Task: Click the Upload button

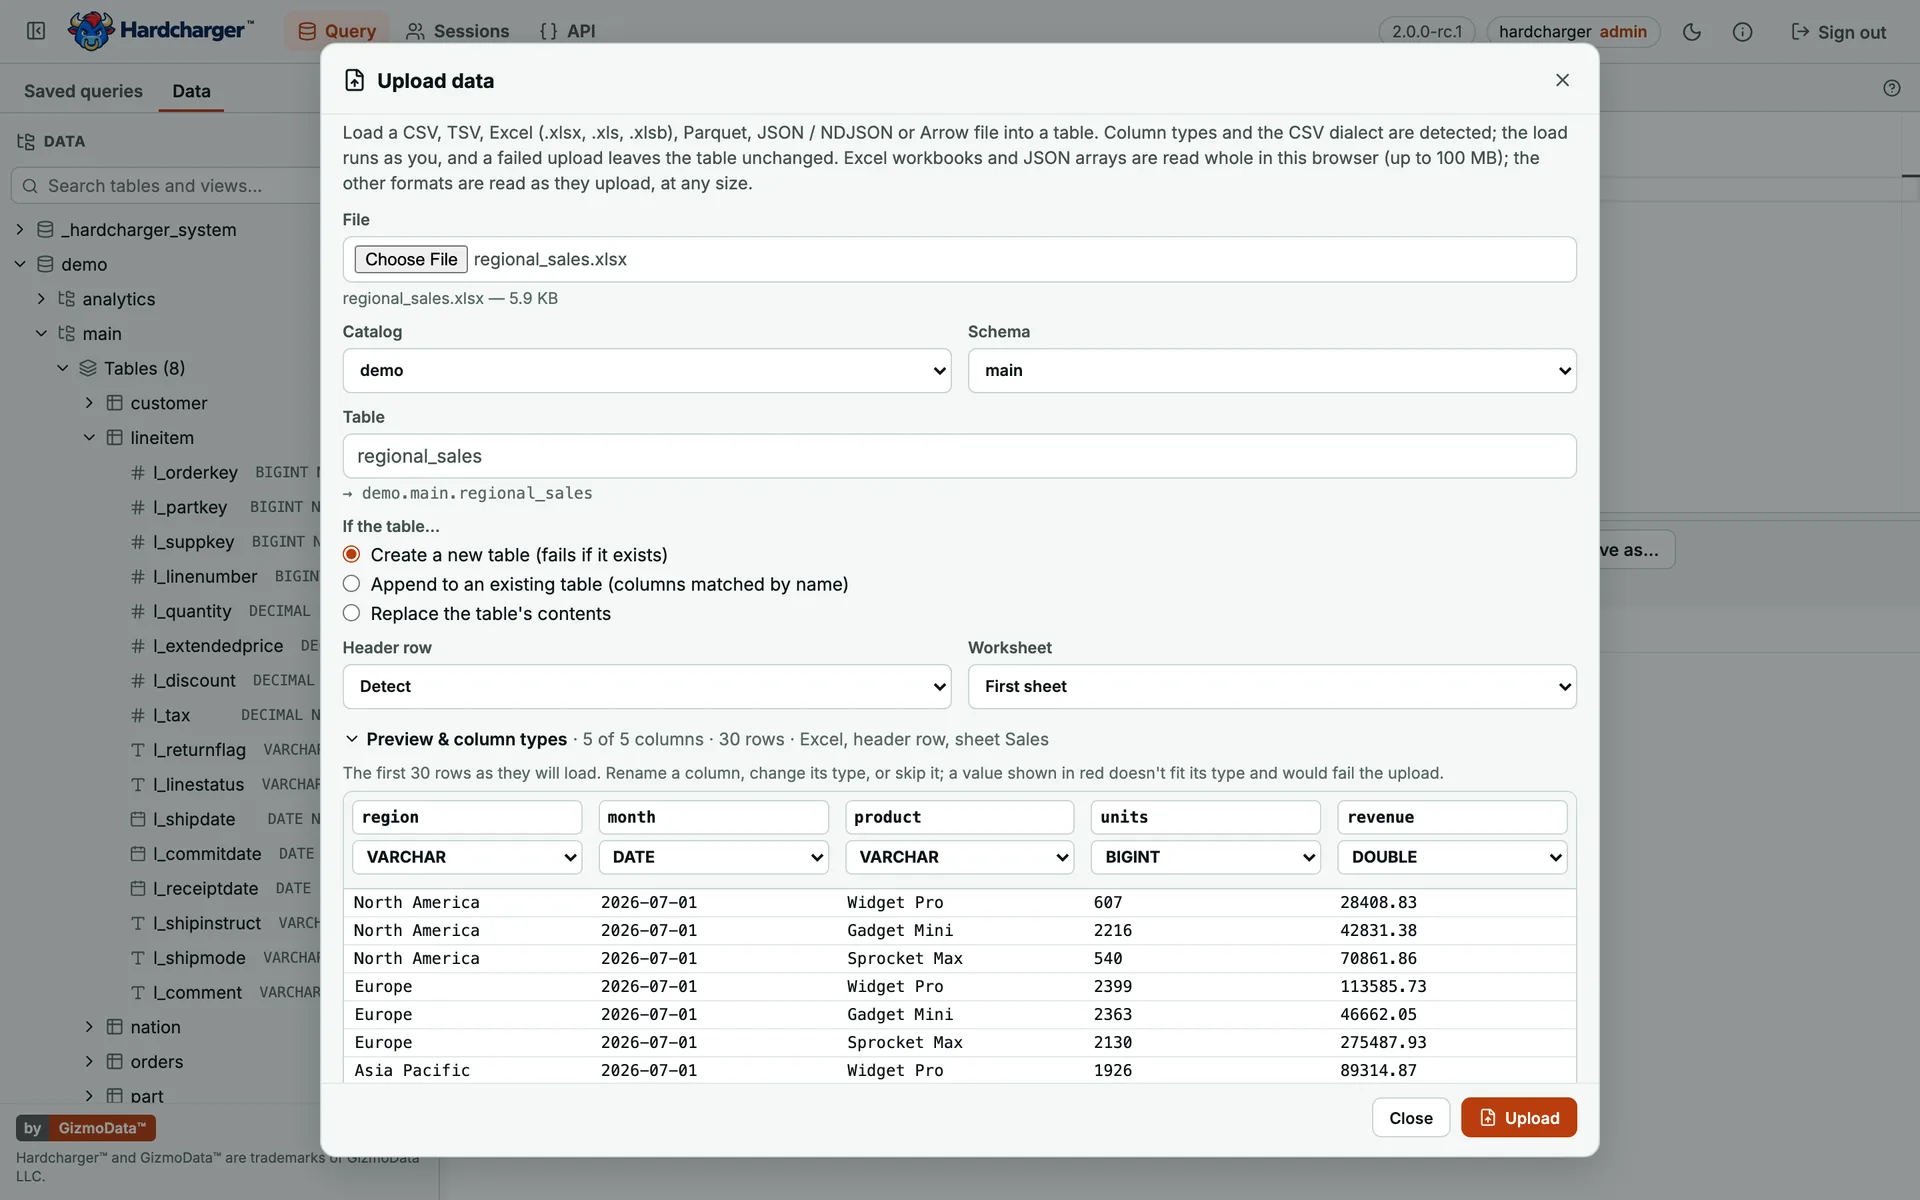Action: tap(1518, 1117)
